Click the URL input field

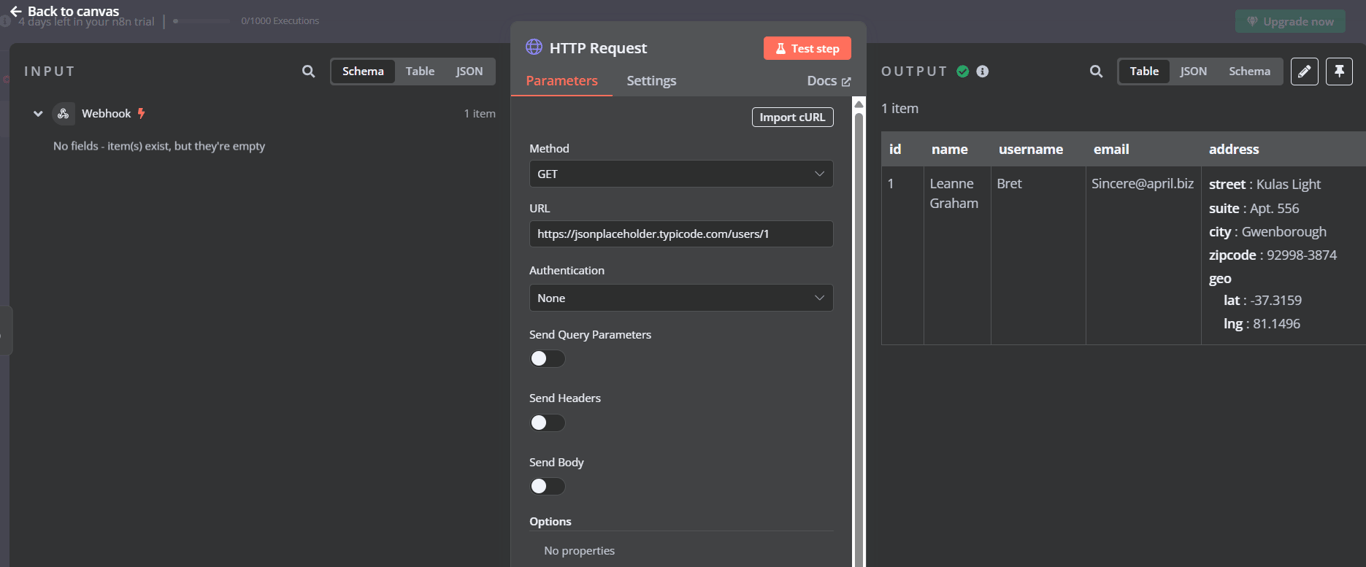[681, 234]
